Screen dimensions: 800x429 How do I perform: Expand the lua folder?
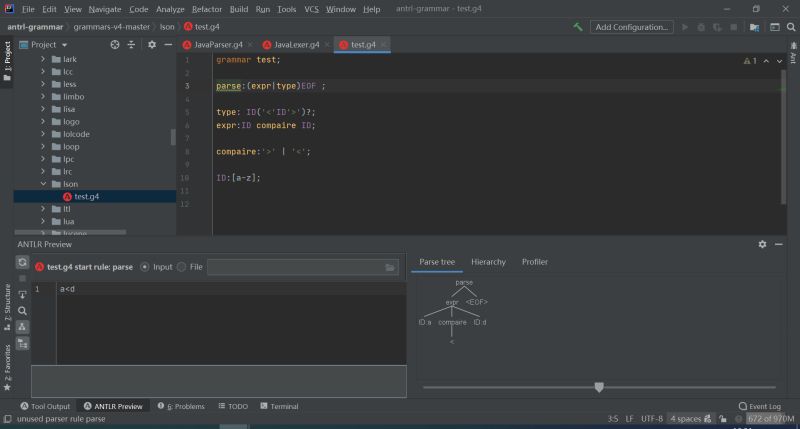pyautogui.click(x=43, y=221)
